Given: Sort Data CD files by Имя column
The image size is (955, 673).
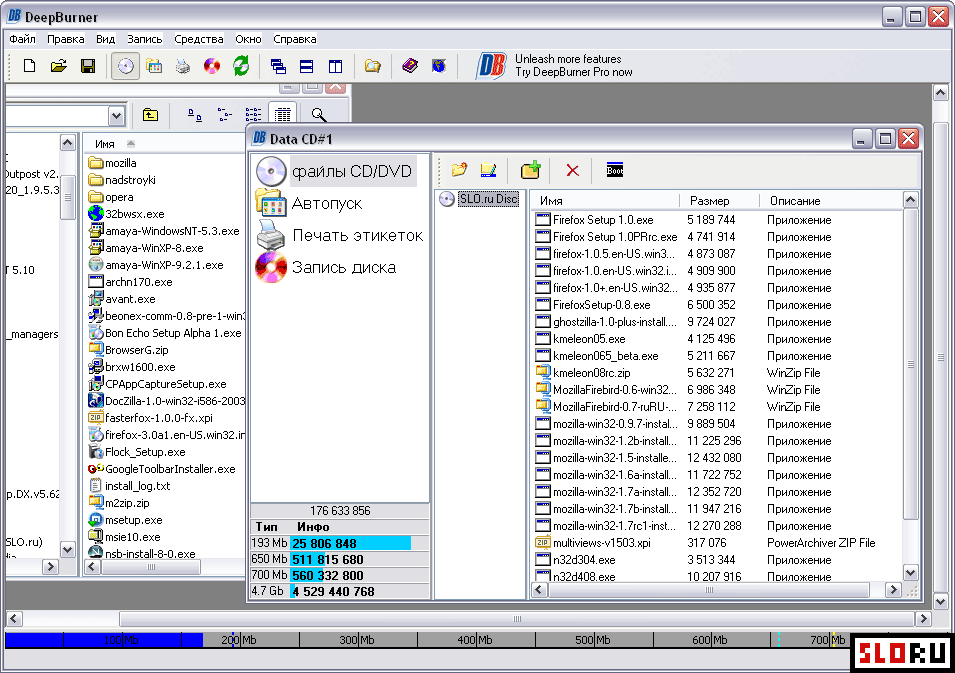Looking at the screenshot, I should pos(604,200).
